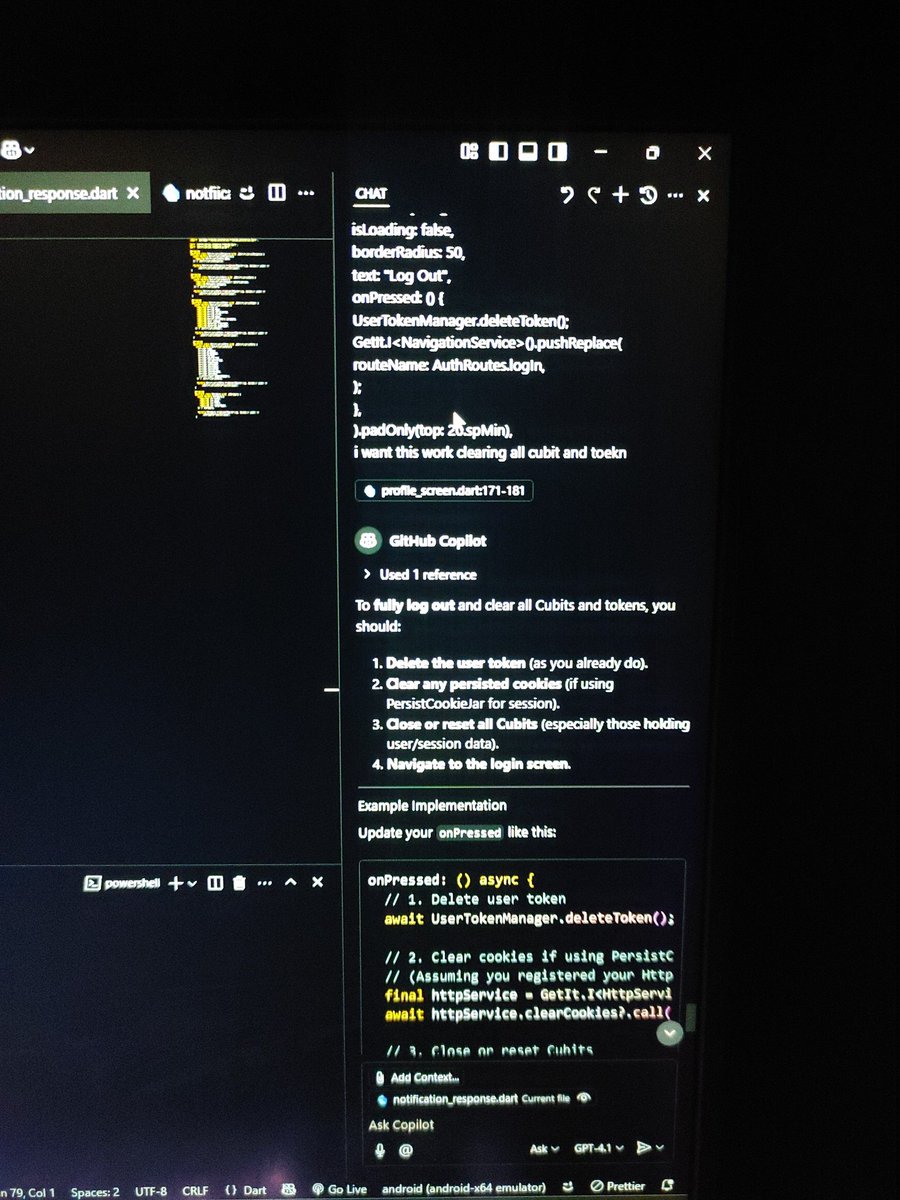Start voice chat with the microphone icon
The image size is (900, 1200).
(381, 1150)
